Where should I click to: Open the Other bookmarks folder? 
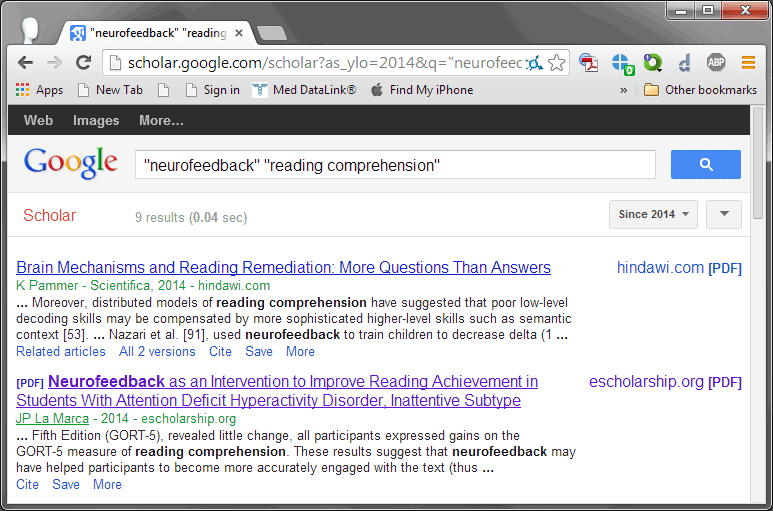coord(700,90)
